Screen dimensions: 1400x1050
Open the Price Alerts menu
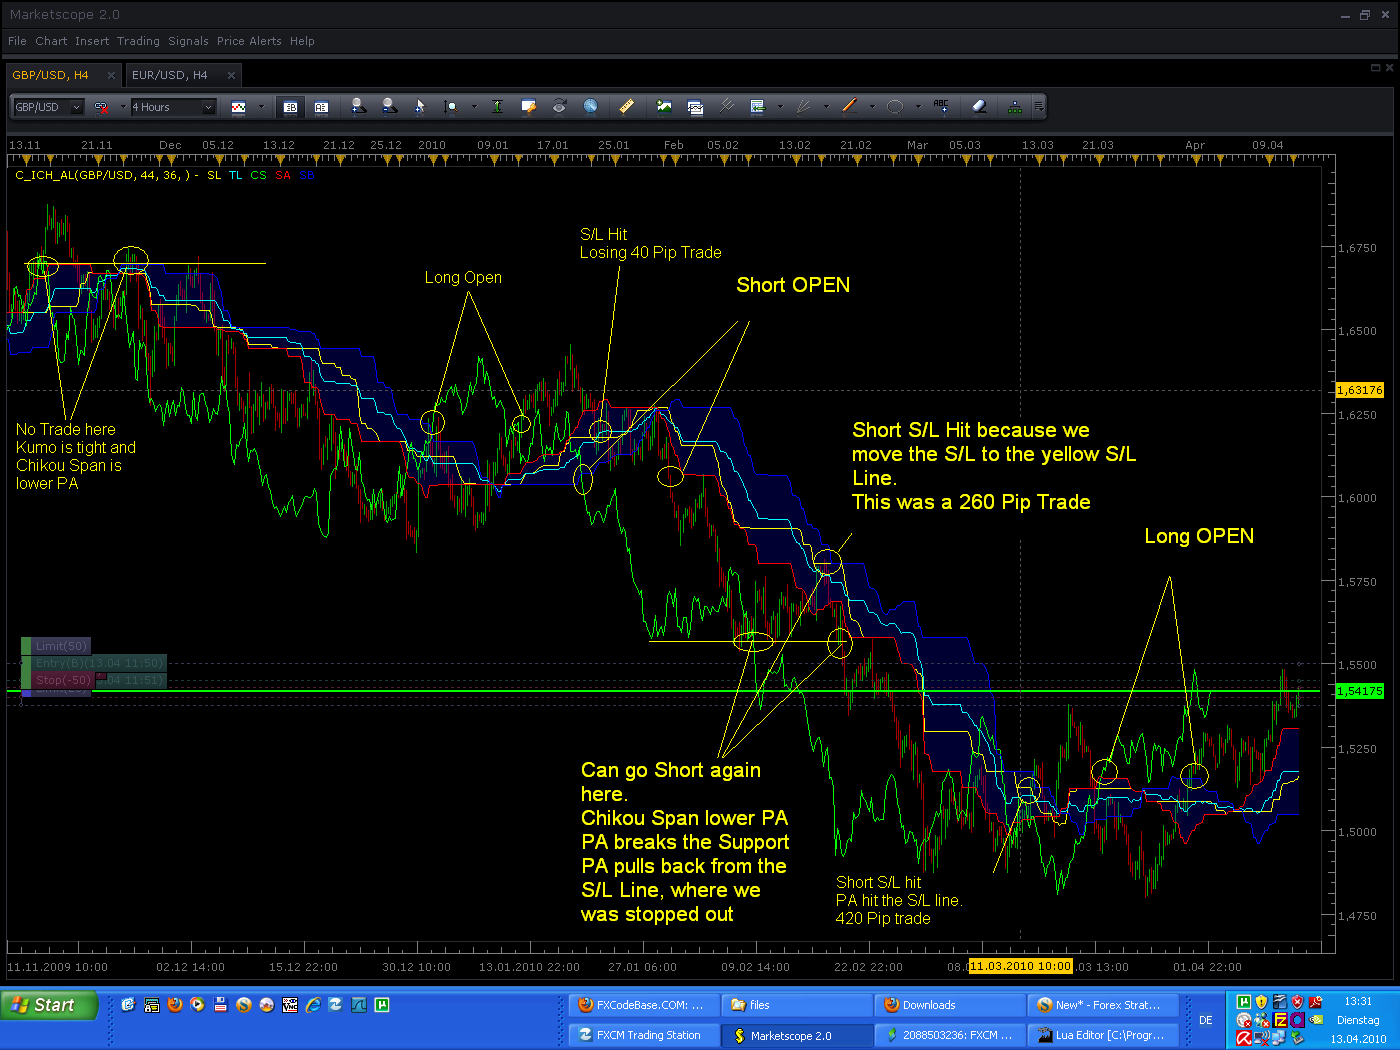[x=249, y=41]
